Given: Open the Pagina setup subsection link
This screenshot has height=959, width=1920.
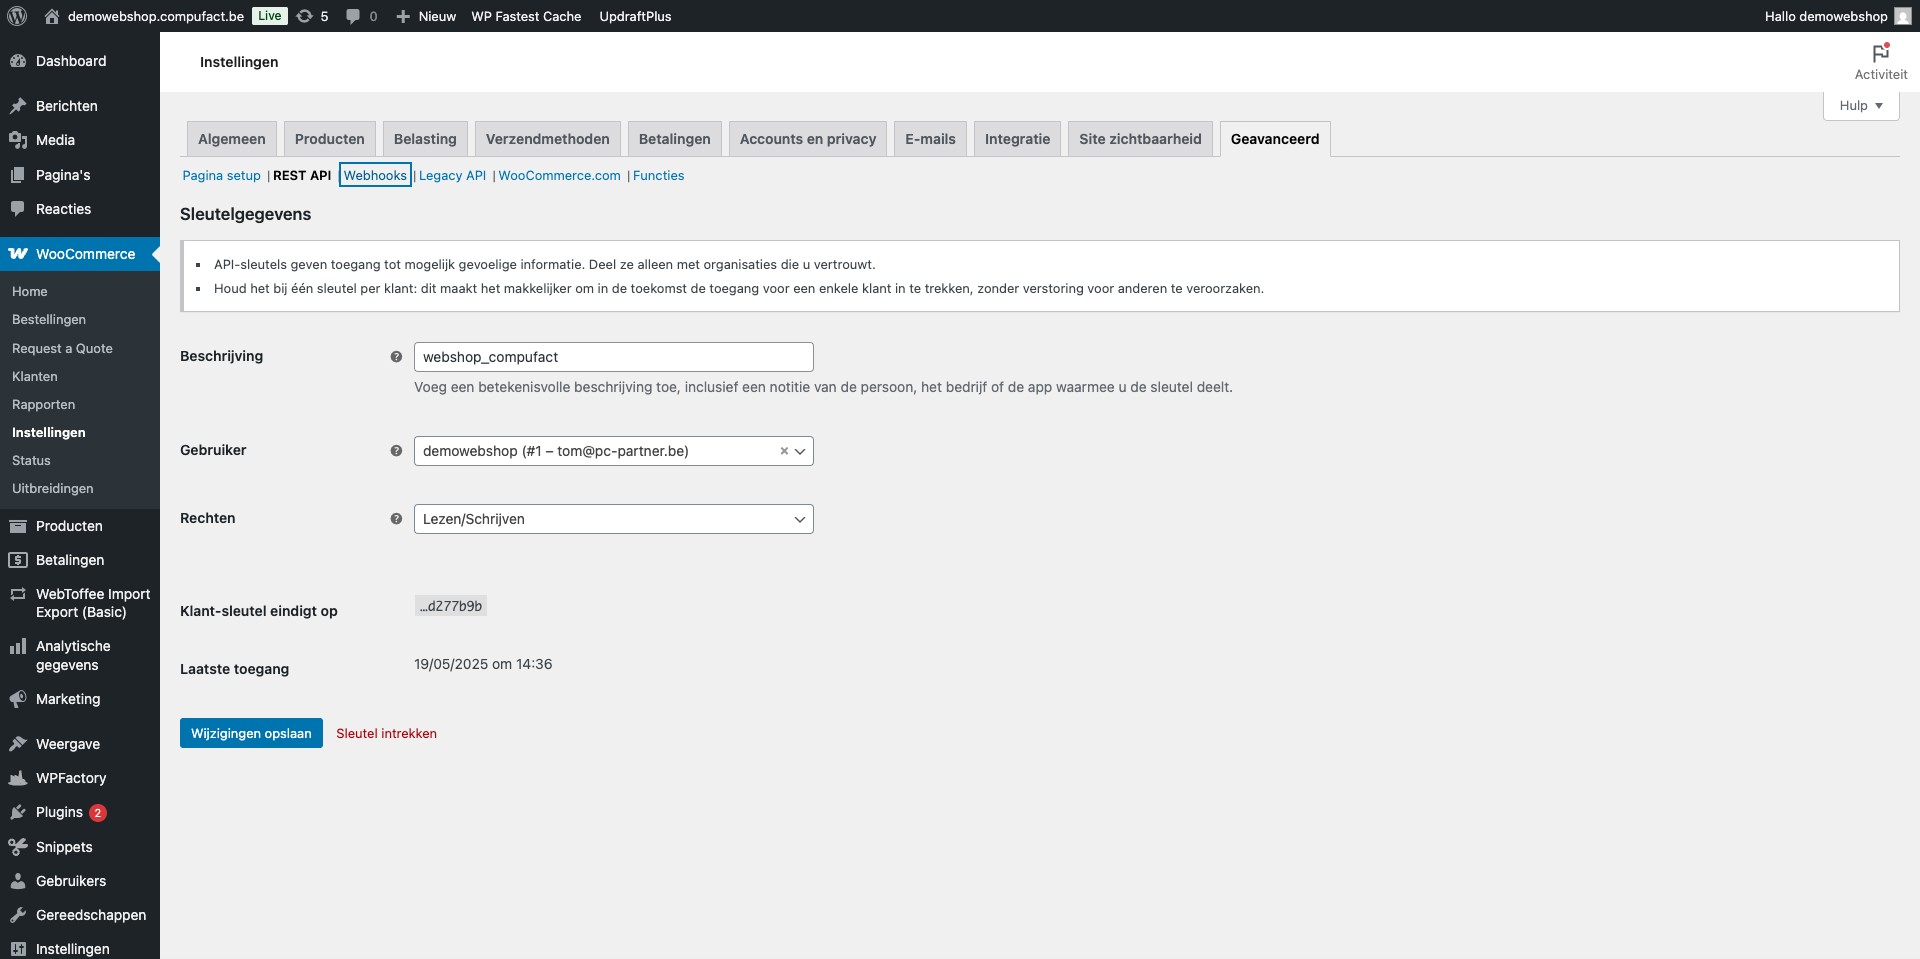Looking at the screenshot, I should point(221,175).
